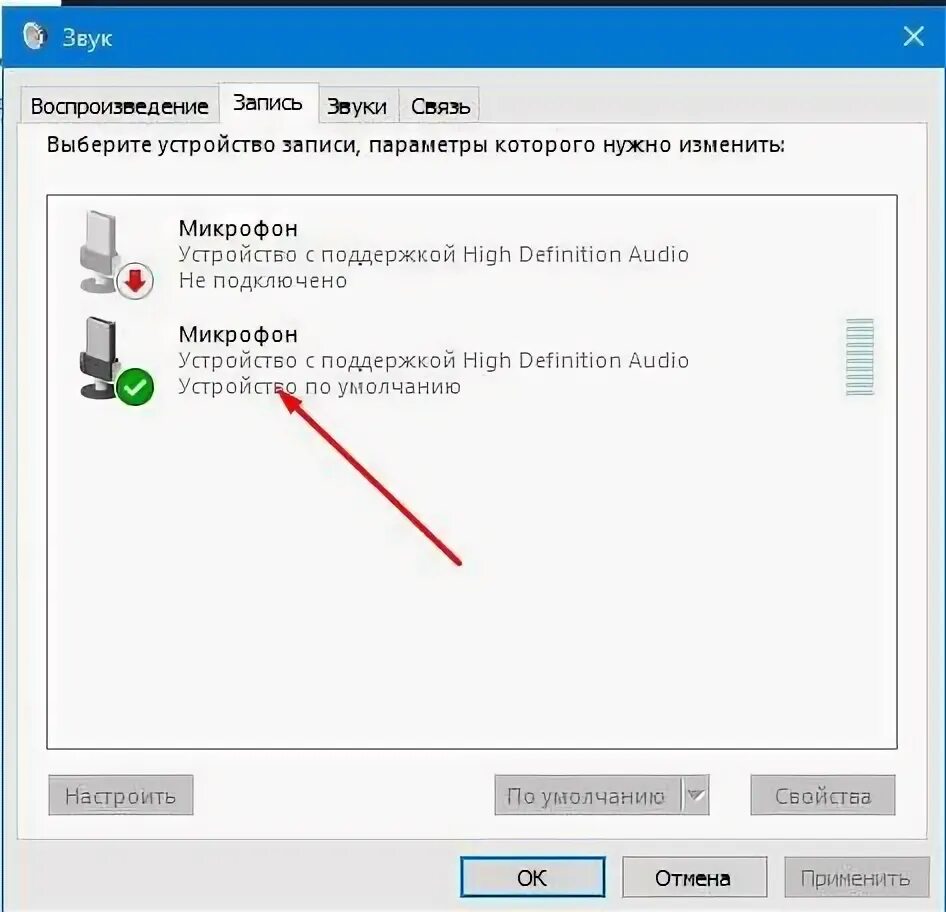Close the Звук dialog window

click(x=913, y=36)
